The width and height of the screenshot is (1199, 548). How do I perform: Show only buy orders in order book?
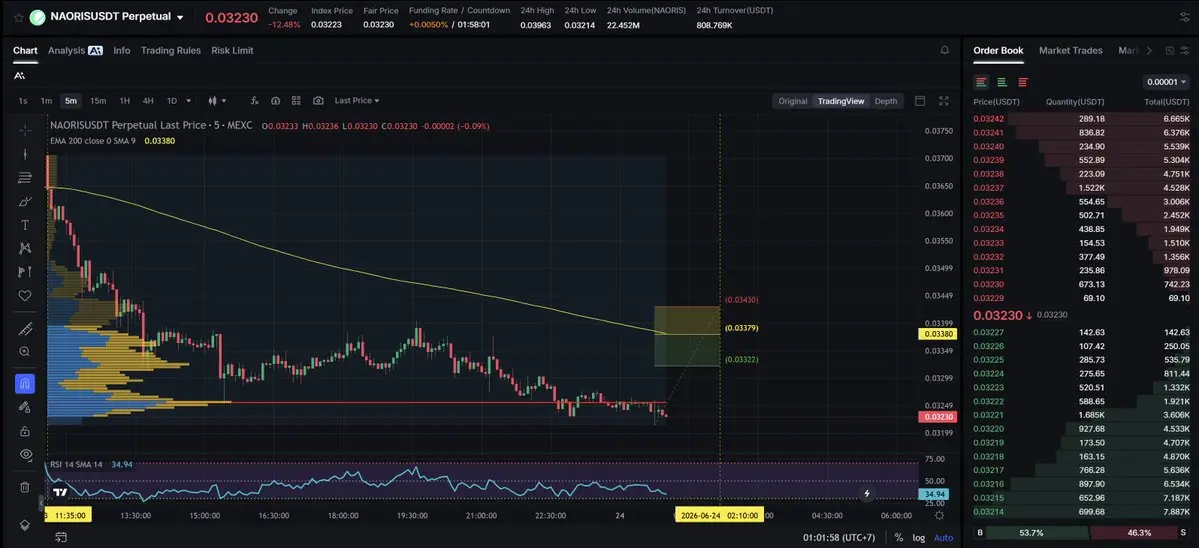coord(1002,82)
